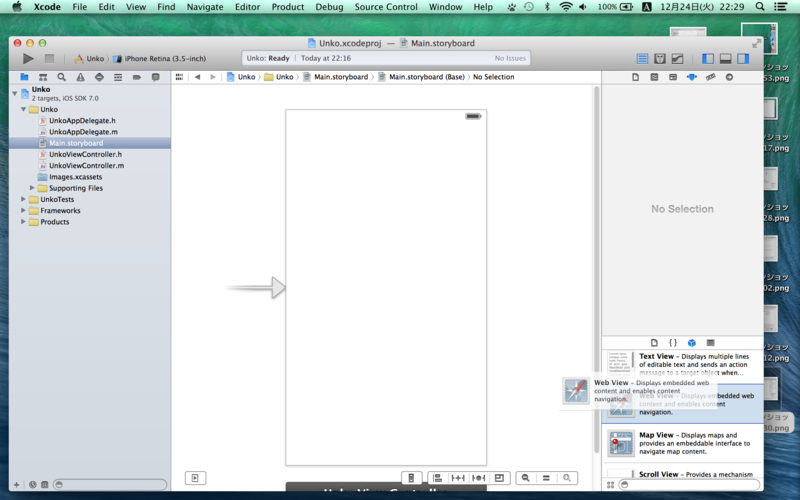Show the File Template library

click(654, 343)
